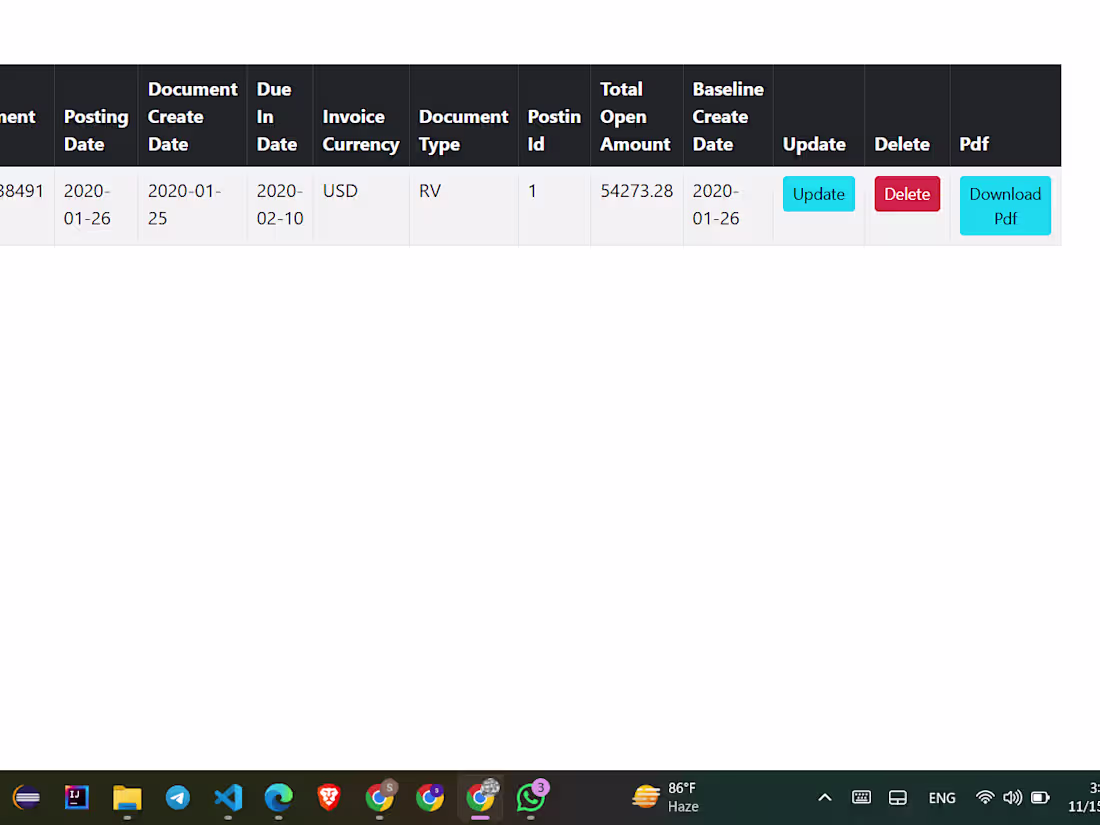Check the battery status indicator
The image size is (1100, 825).
coord(1040,798)
